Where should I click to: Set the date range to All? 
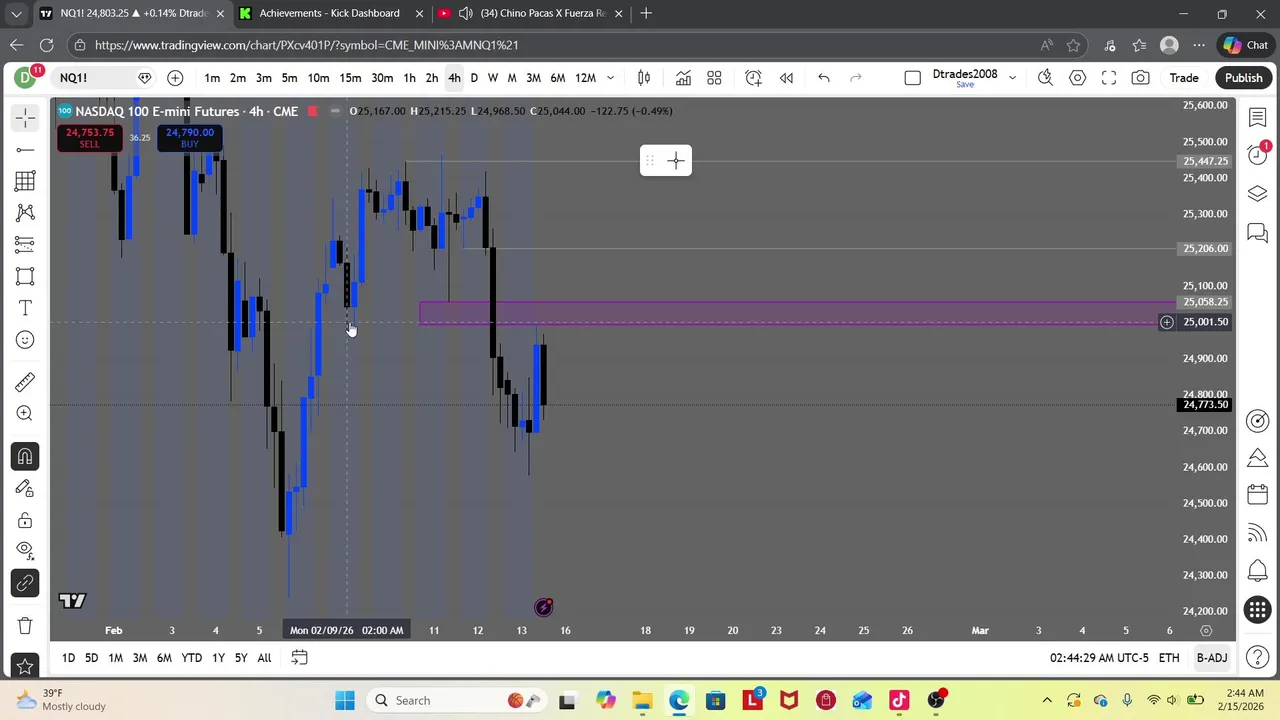click(264, 657)
